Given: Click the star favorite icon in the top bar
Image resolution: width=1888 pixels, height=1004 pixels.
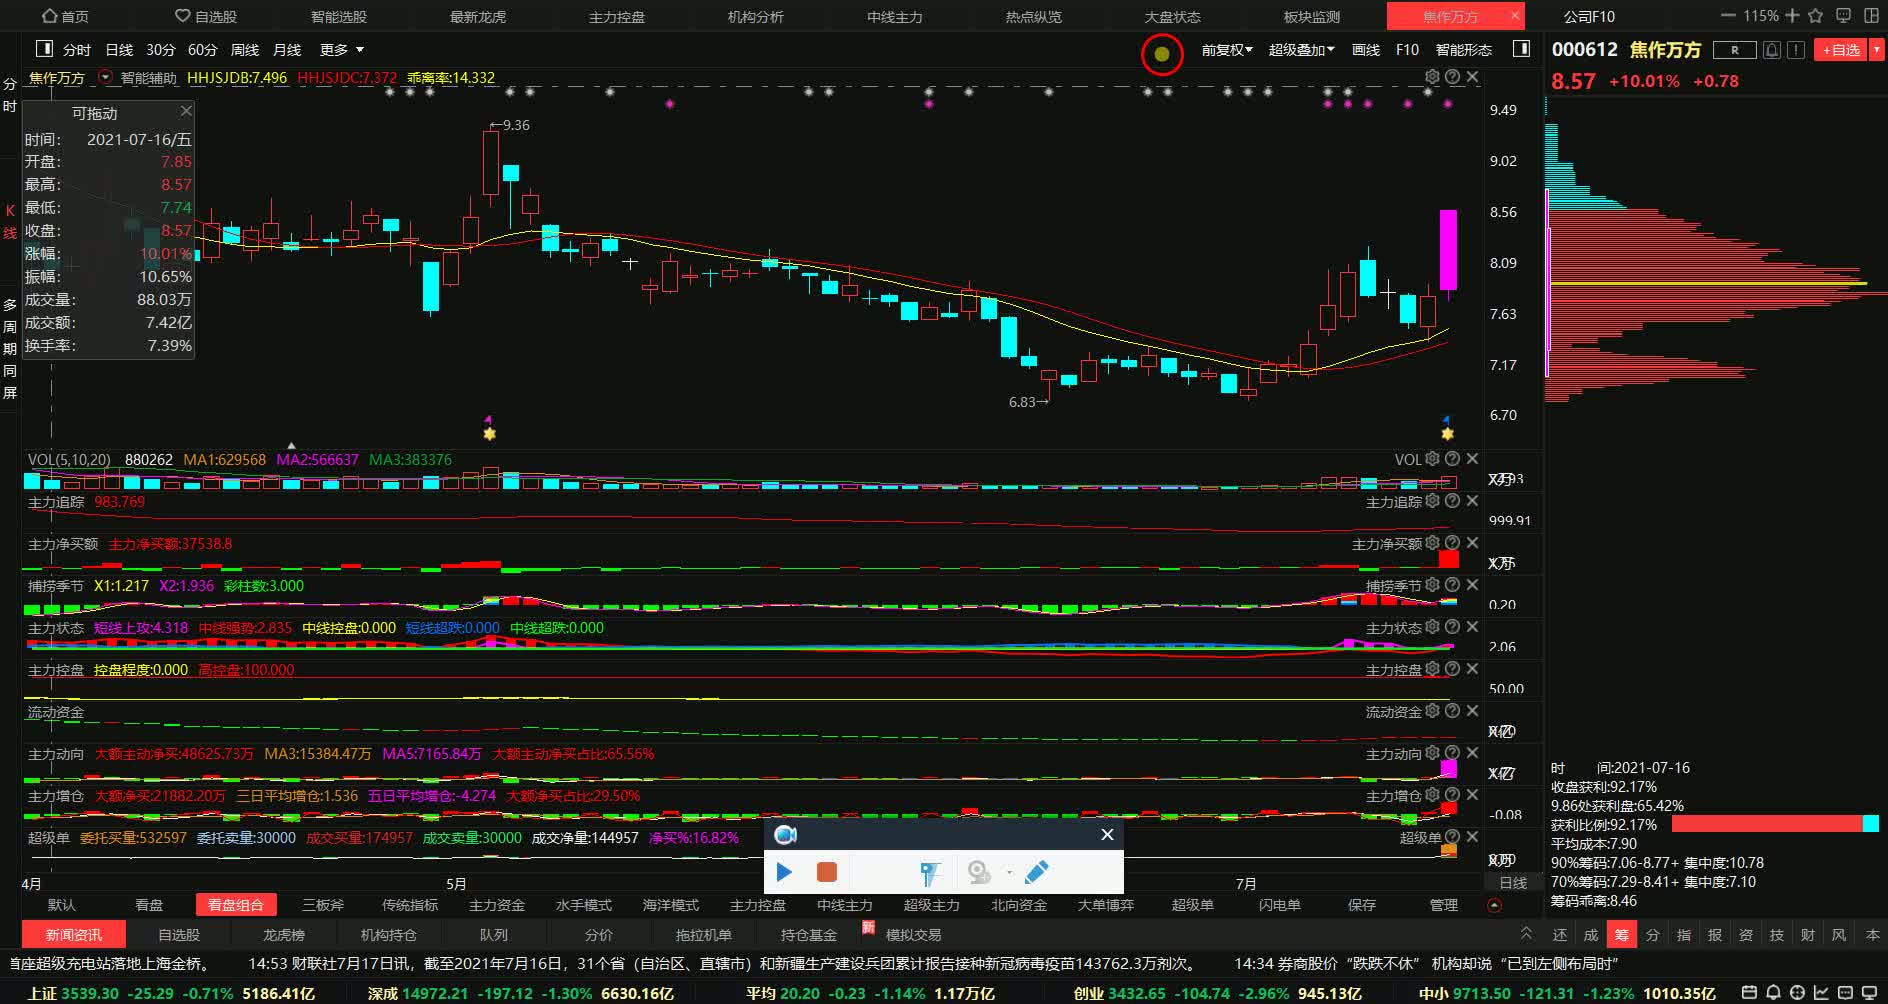Looking at the screenshot, I should pyautogui.click(x=1816, y=16).
